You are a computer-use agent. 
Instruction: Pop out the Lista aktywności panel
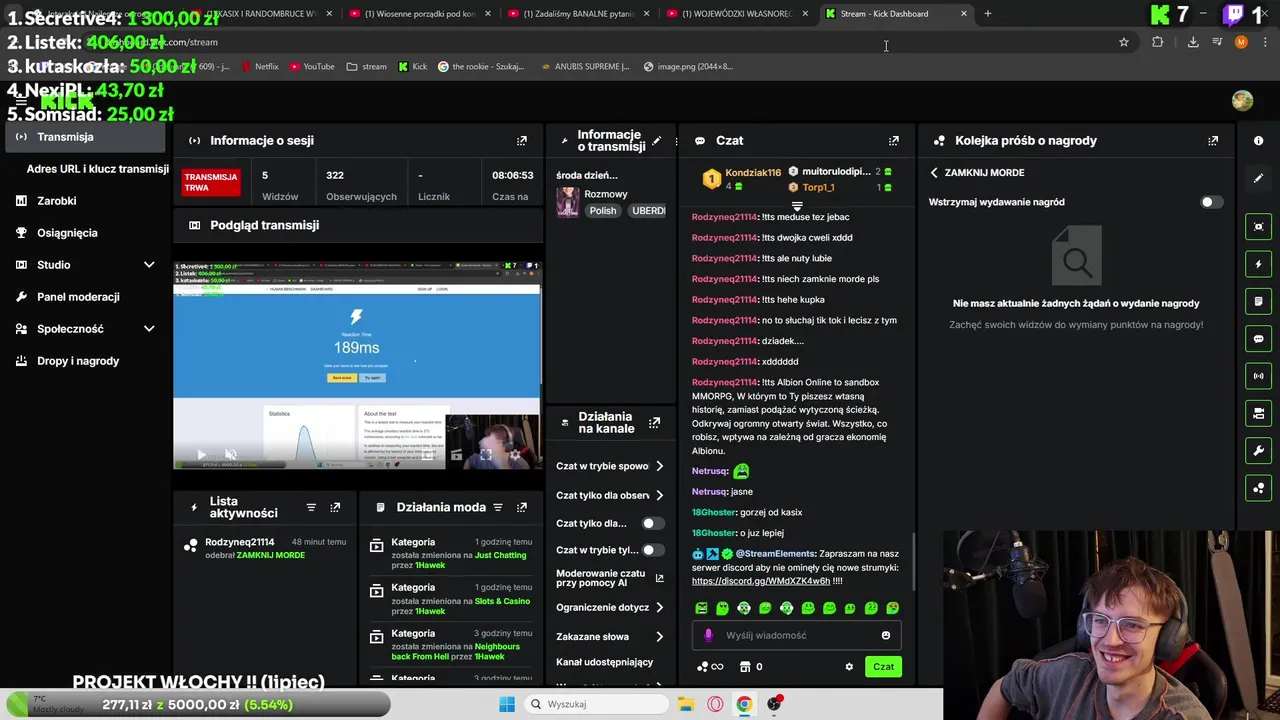click(x=335, y=508)
